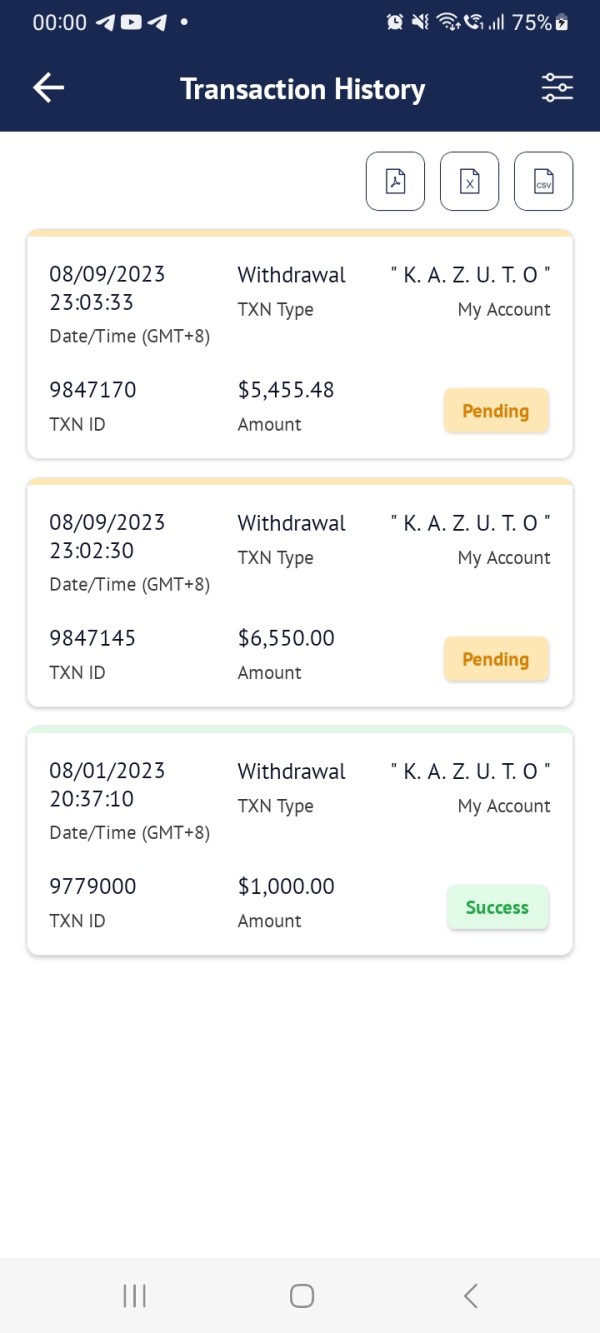Tap the back arrow in header
The image size is (600, 1333).
click(48, 88)
